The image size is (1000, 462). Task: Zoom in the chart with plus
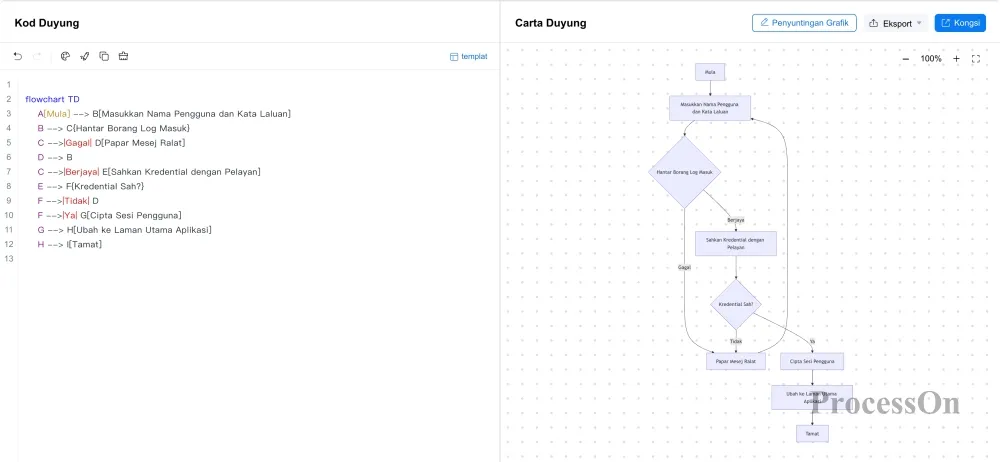tap(956, 59)
